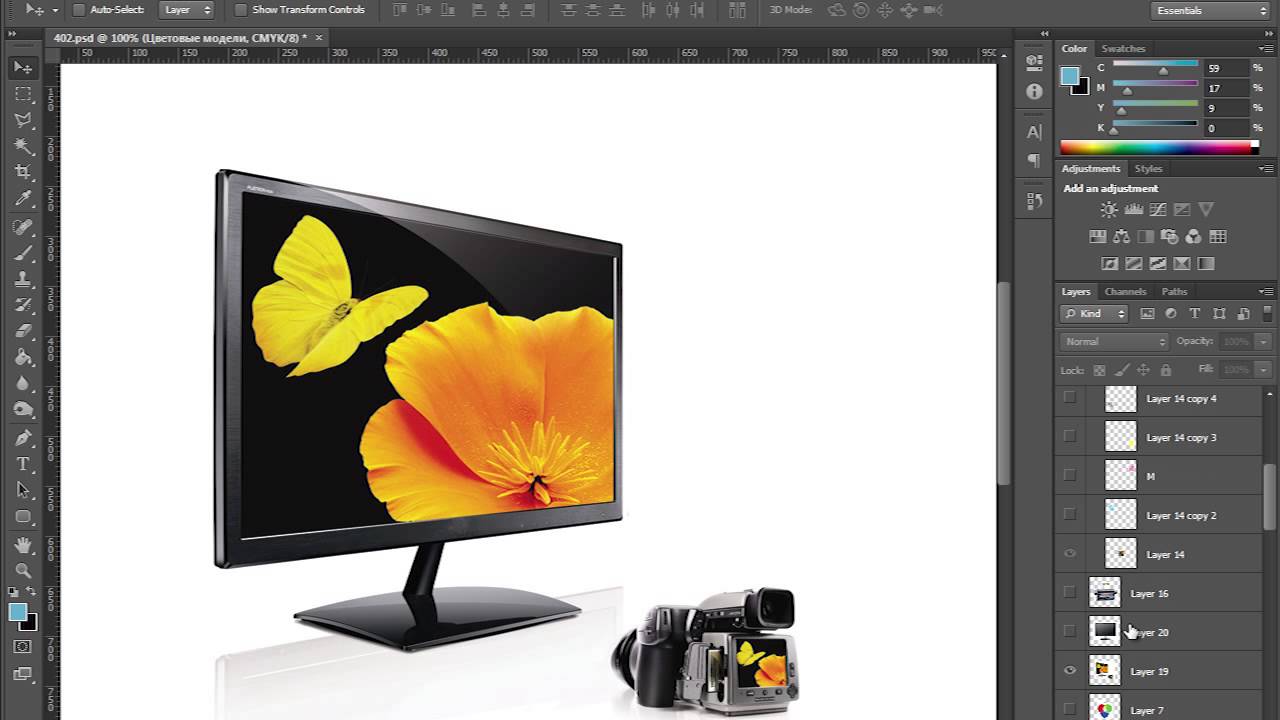Select the Magic Wand tool
The image size is (1280, 720).
click(x=23, y=146)
